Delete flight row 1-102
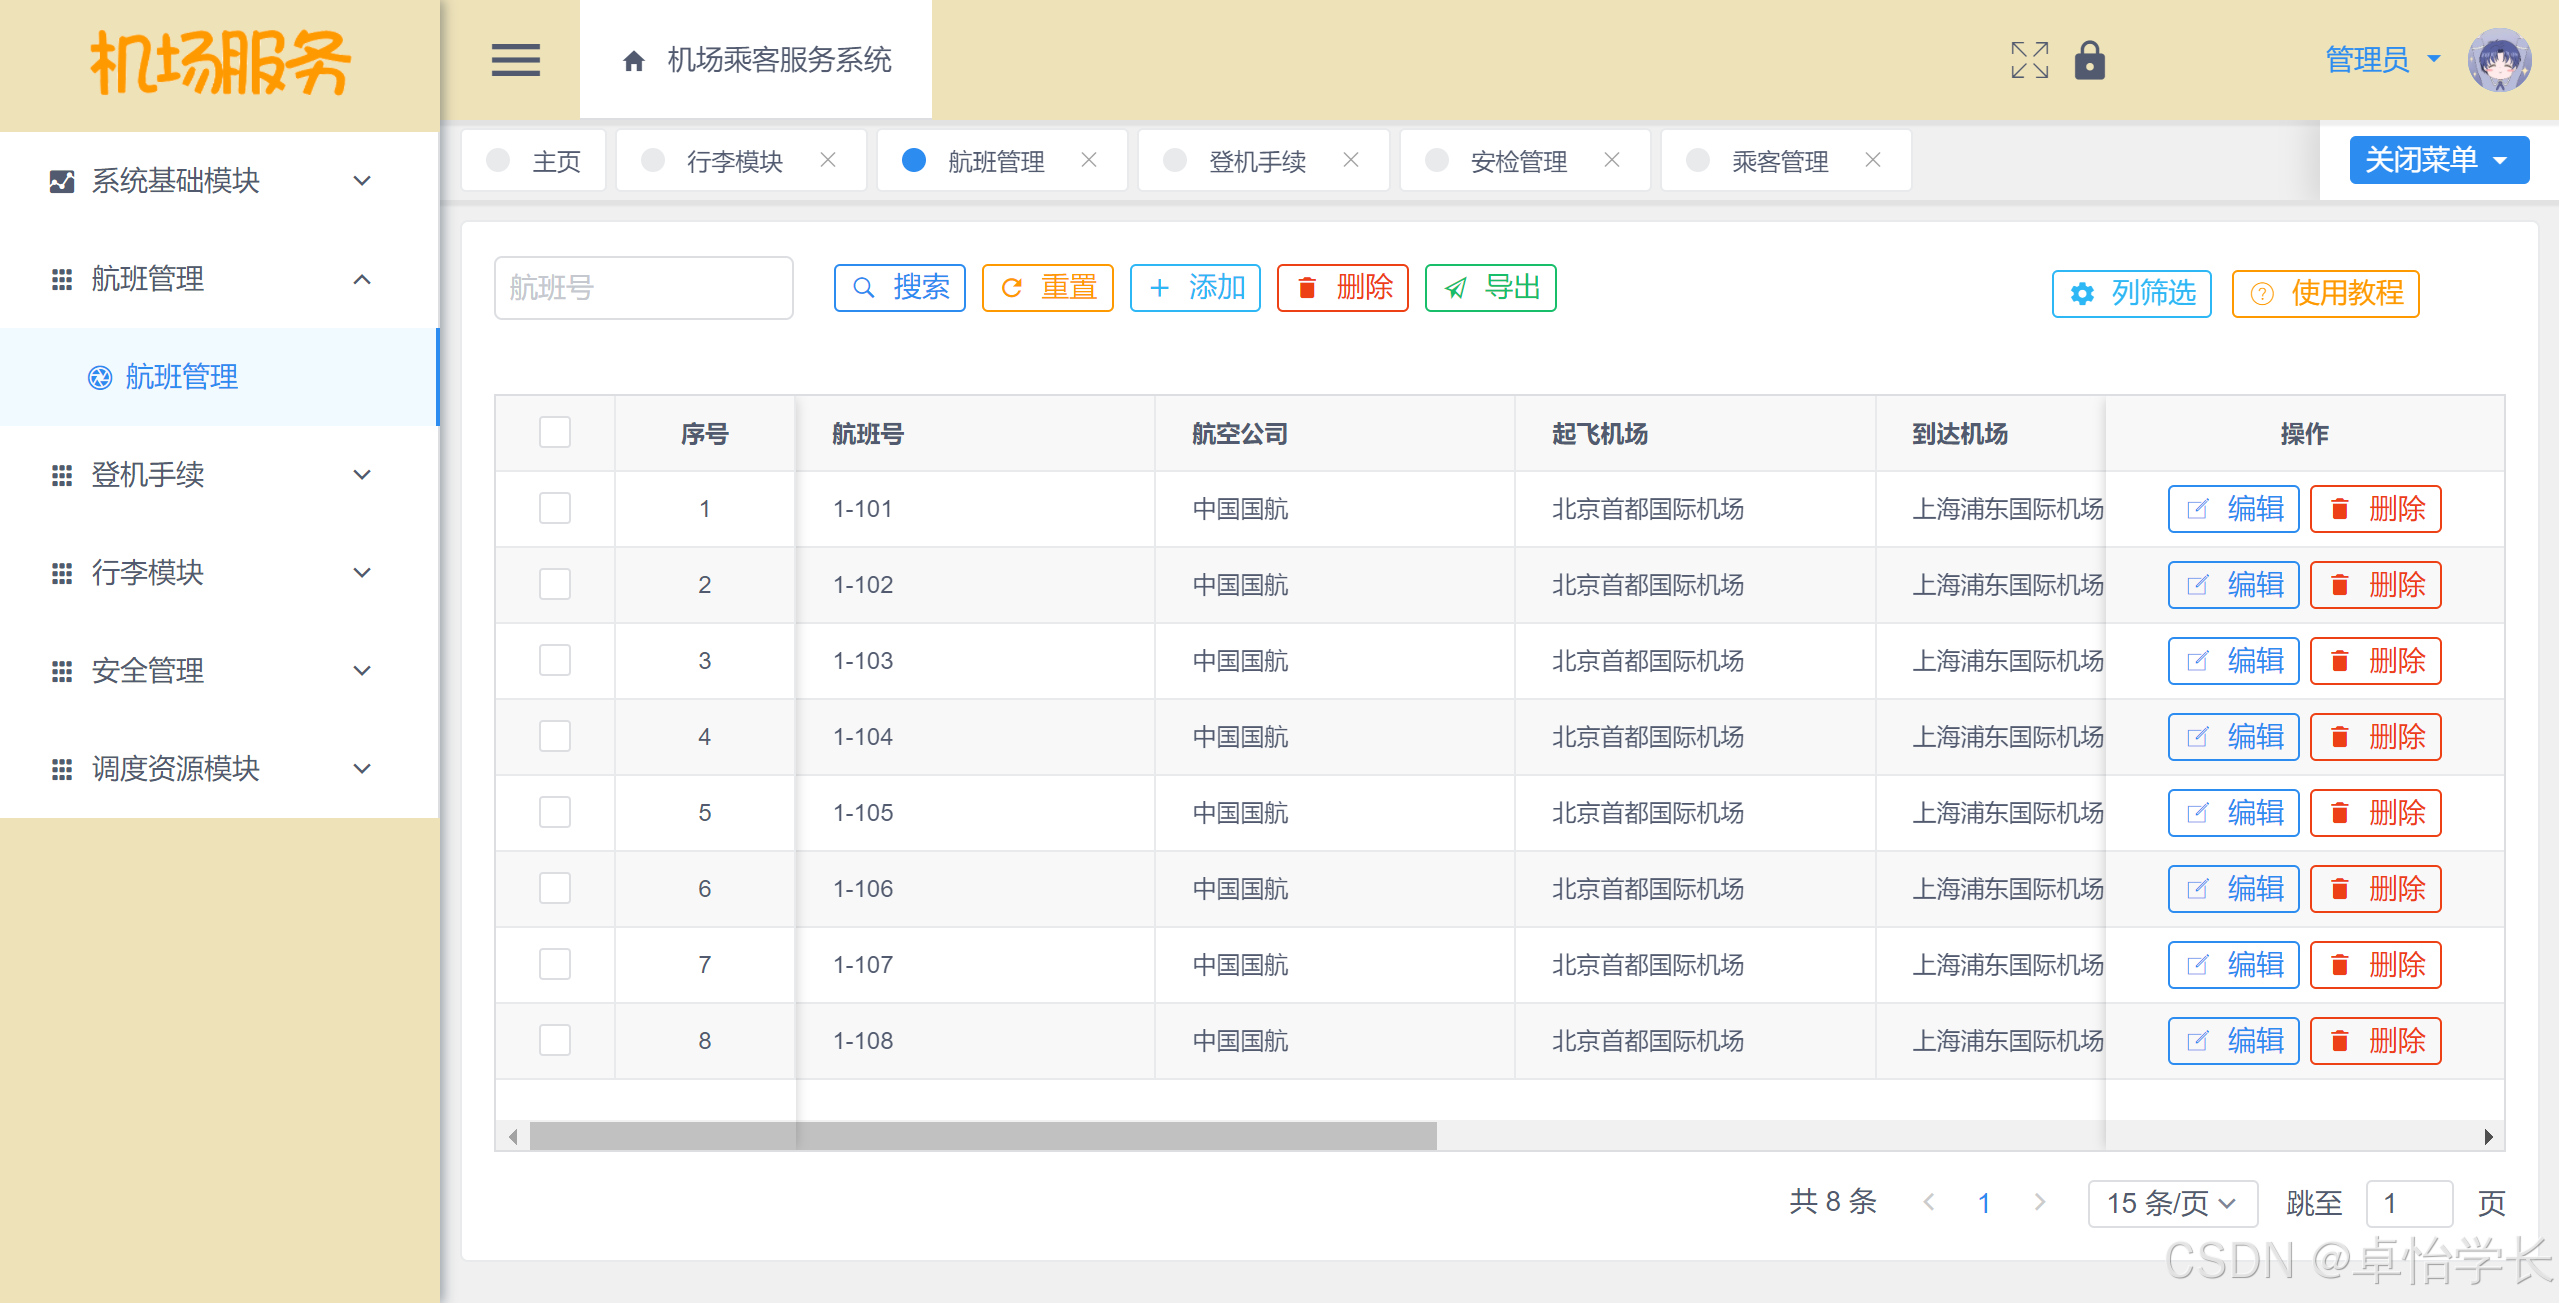Image resolution: width=2559 pixels, height=1303 pixels. tap(2376, 585)
